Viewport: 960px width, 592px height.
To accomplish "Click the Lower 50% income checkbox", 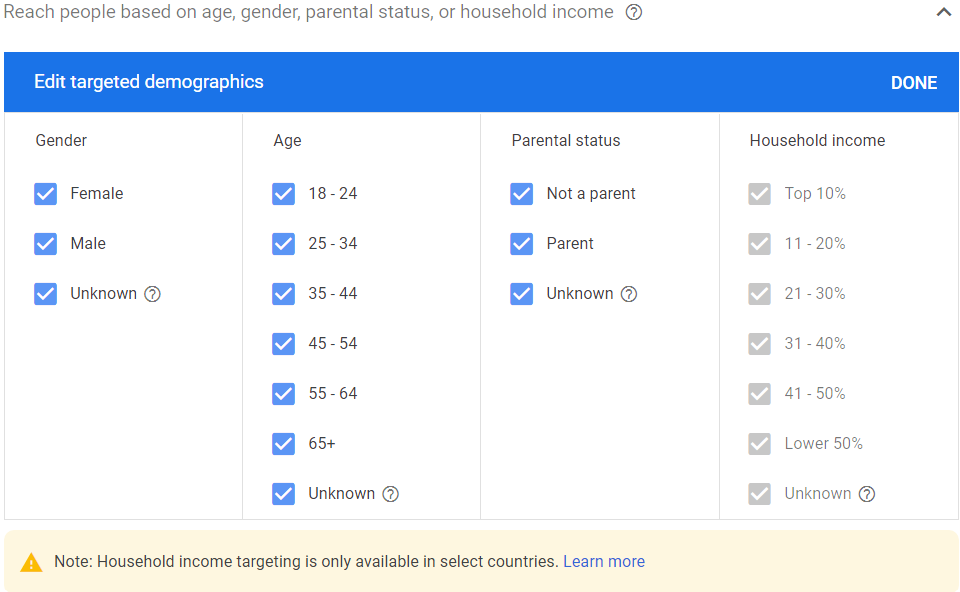I will [759, 443].
